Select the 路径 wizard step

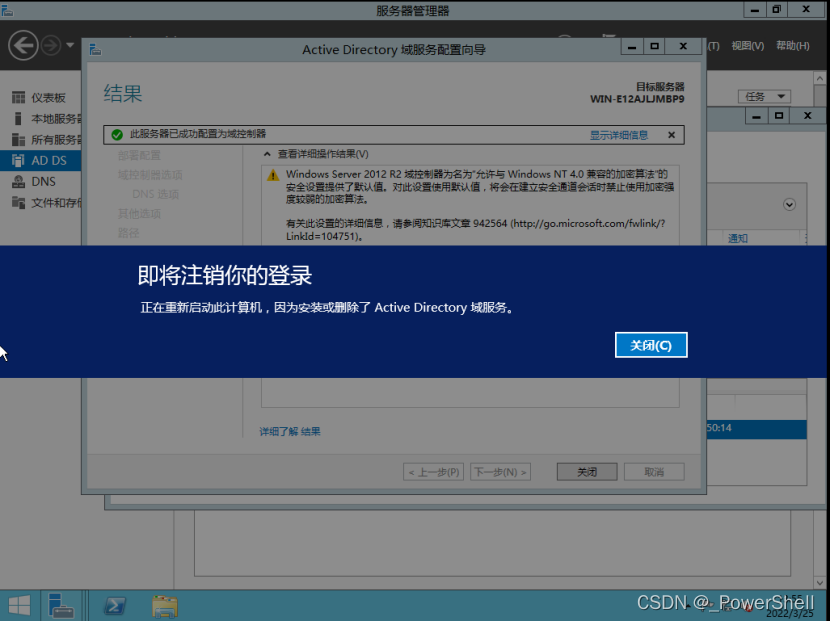(x=129, y=233)
